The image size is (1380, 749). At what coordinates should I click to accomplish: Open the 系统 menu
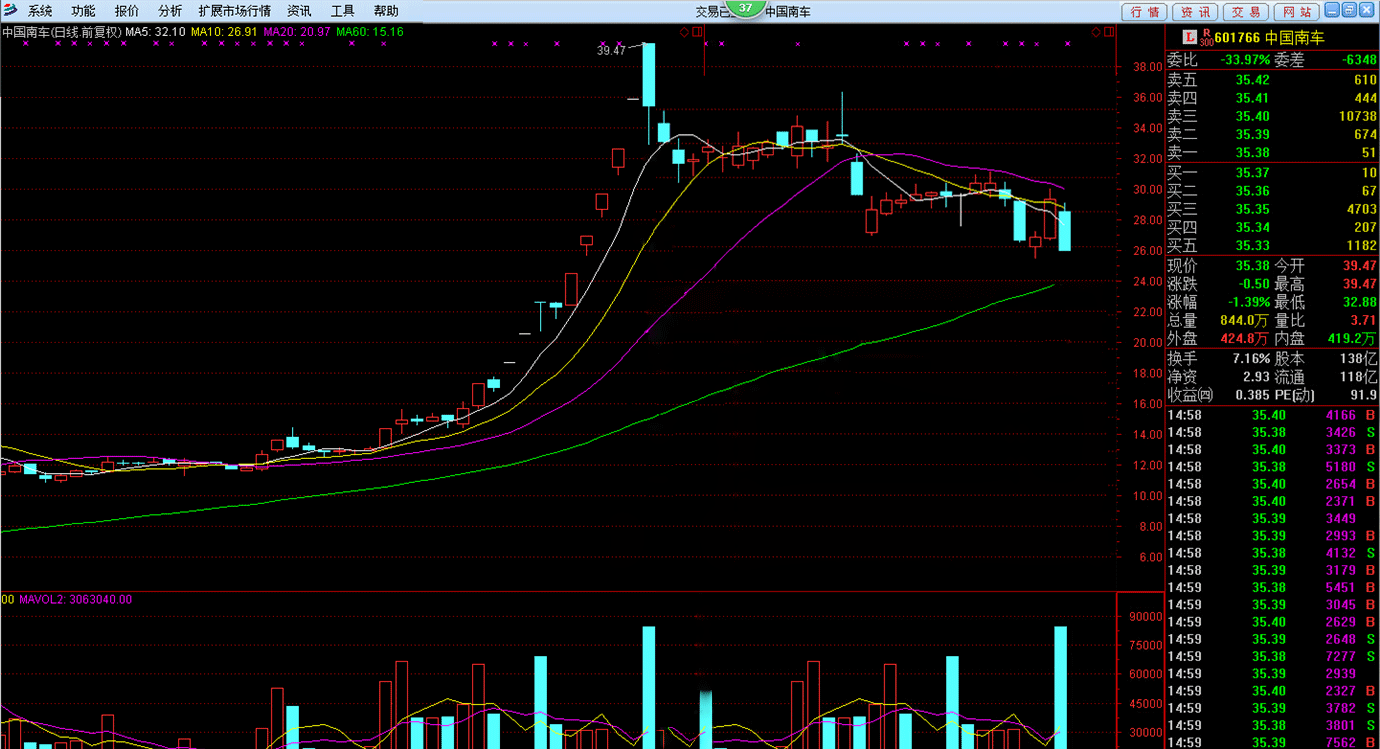click(40, 11)
